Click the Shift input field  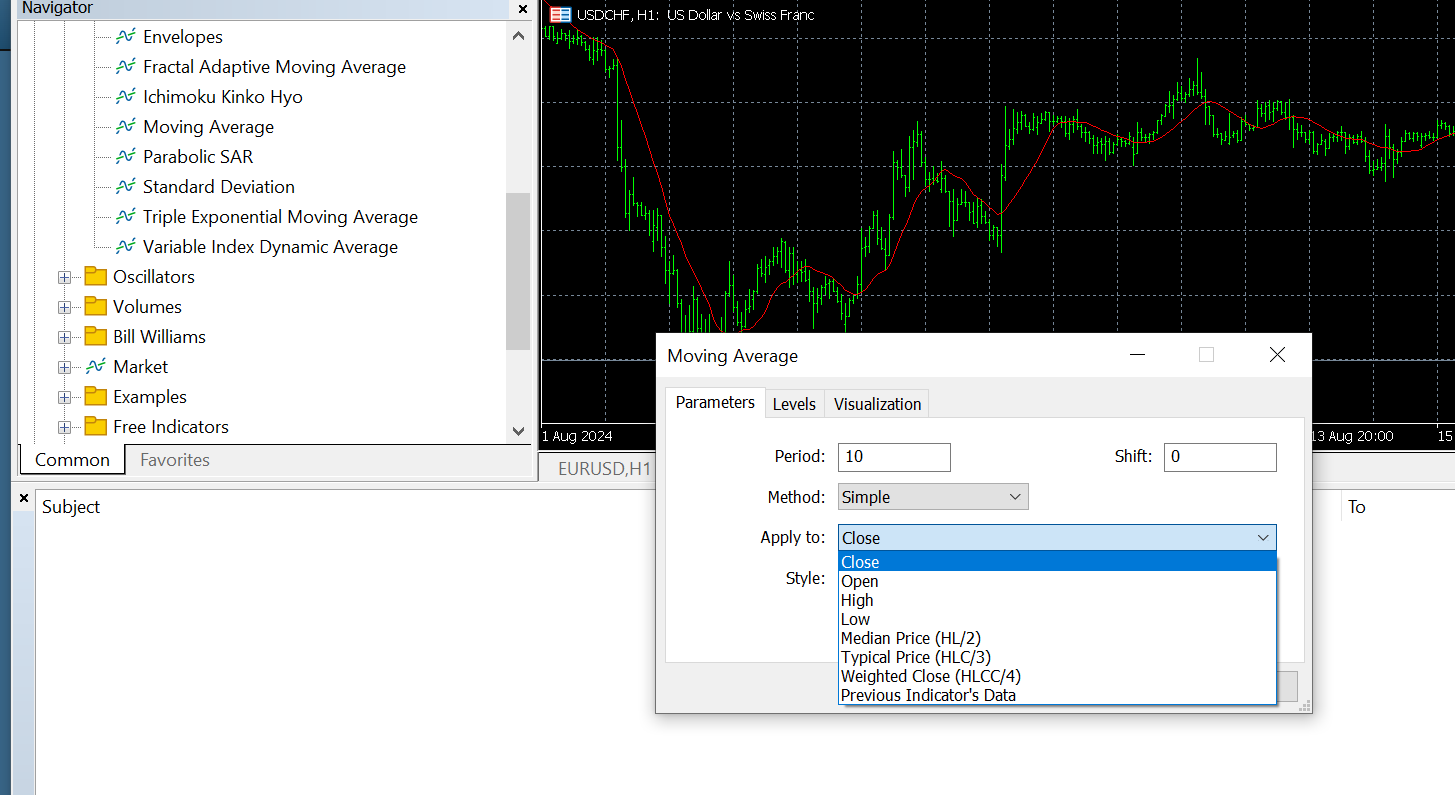[1220, 457]
